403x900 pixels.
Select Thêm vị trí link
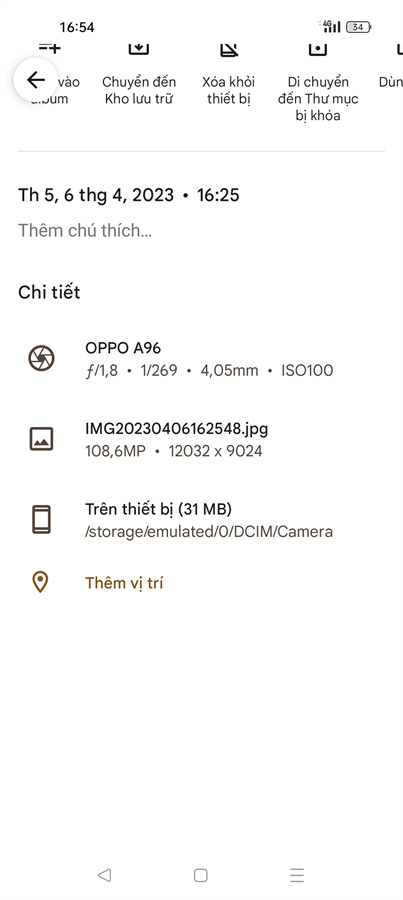[124, 583]
